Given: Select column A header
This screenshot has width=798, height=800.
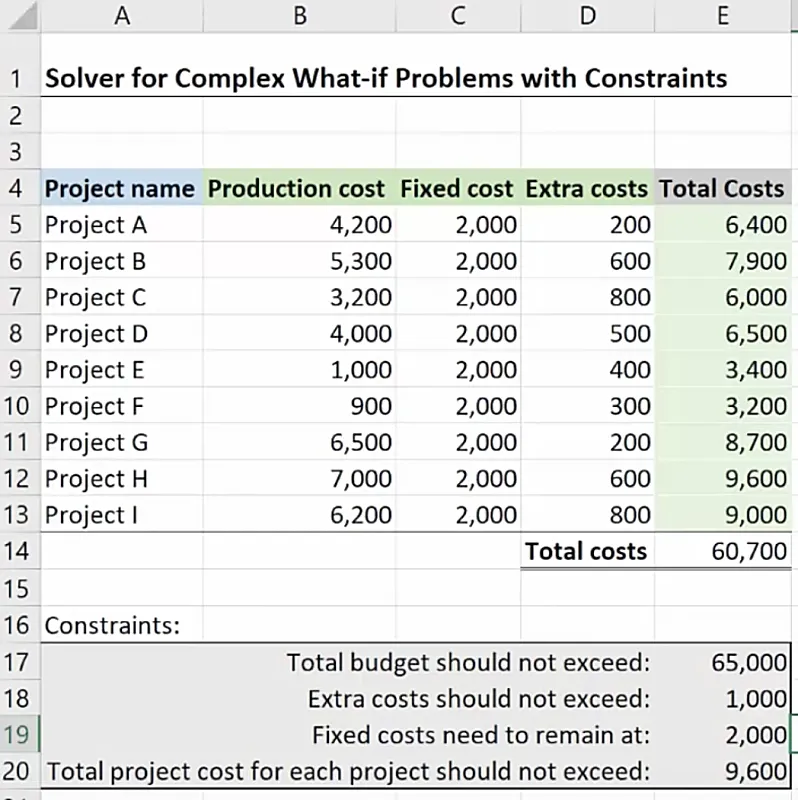Looking at the screenshot, I should (122, 14).
